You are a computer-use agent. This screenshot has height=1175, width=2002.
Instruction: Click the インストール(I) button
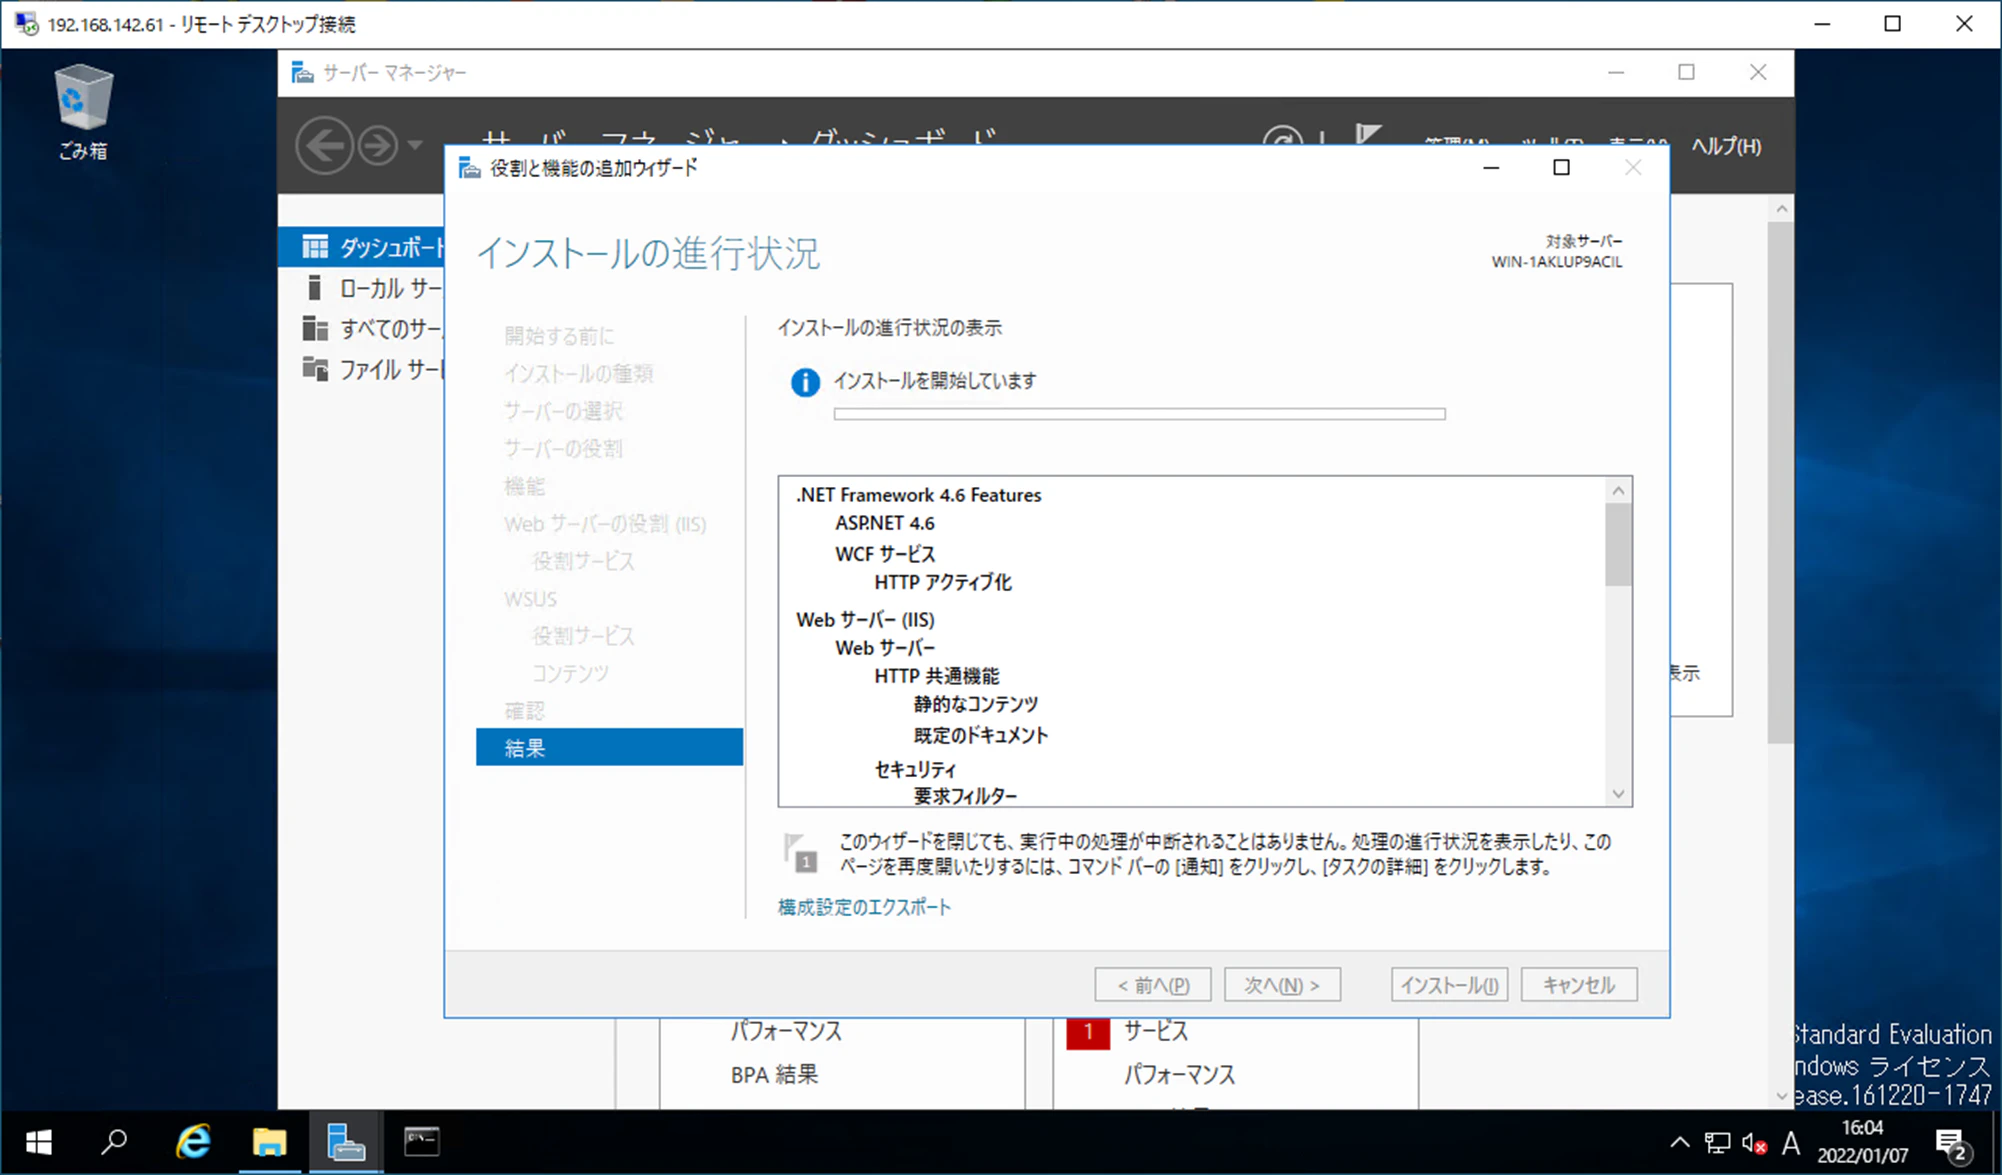coord(1449,985)
